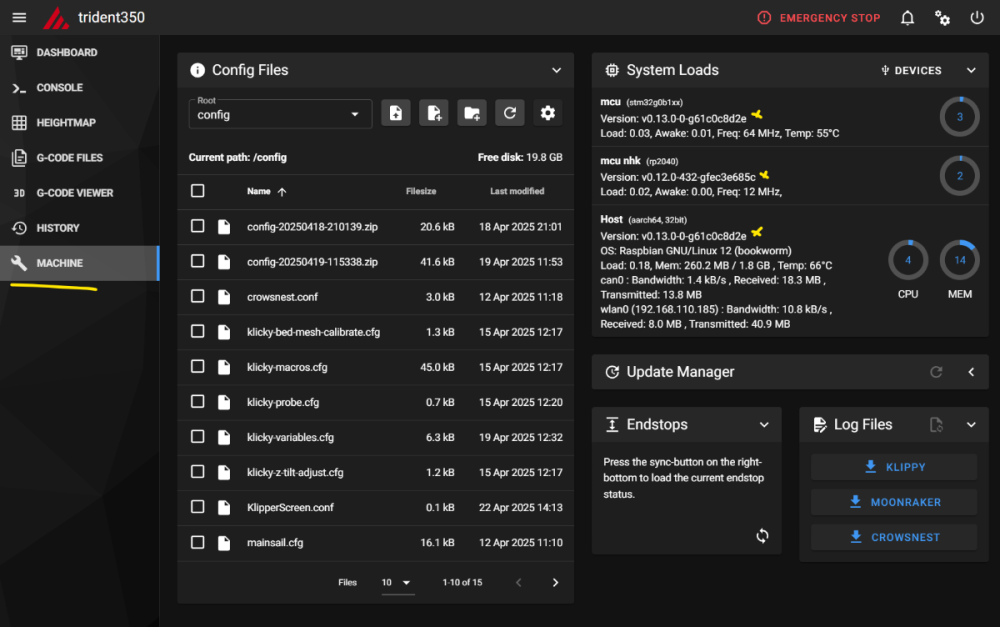This screenshot has height=627, width=1000.
Task: Select the mainsail.cfg checkbox
Action: [x=198, y=542]
